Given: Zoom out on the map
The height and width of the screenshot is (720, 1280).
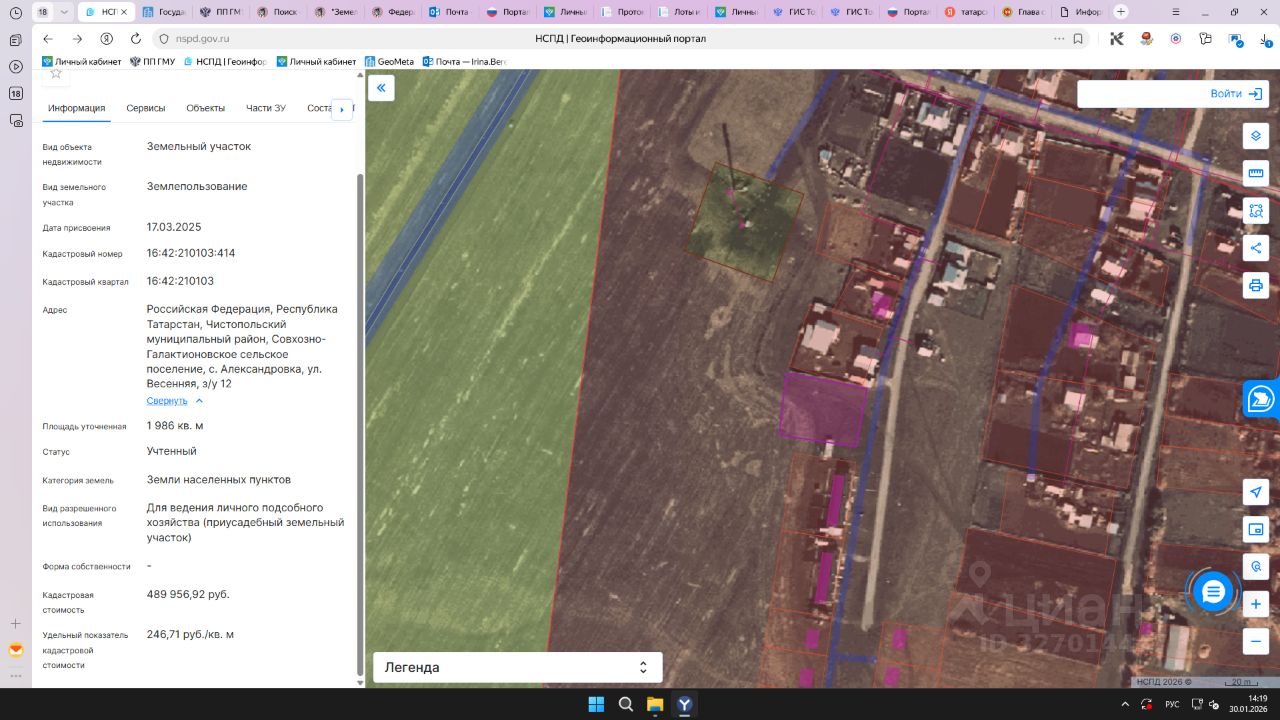Looking at the screenshot, I should [1256, 641].
